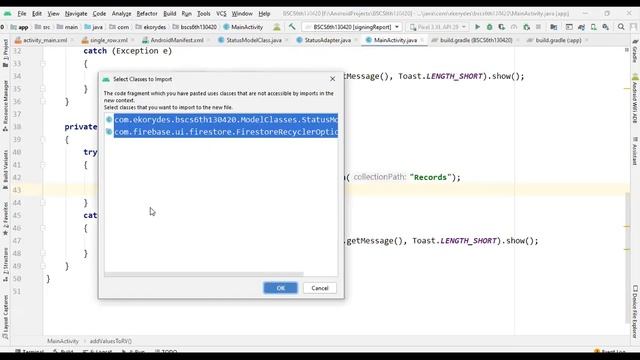
Task: Open Resource Manager side panel
Action: click(x=5, y=105)
